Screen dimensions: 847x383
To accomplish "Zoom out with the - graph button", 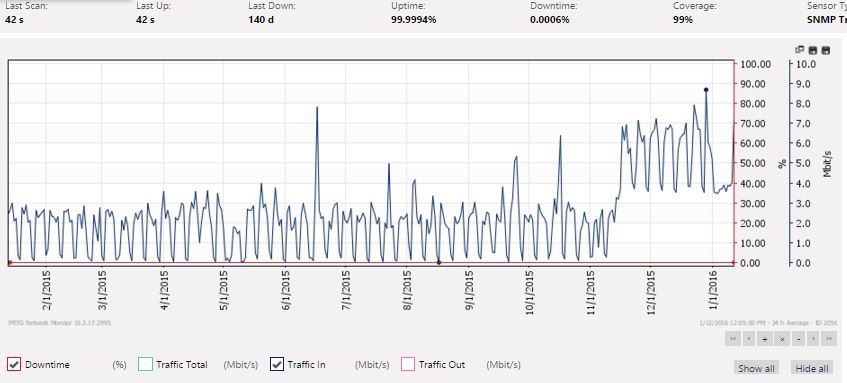I will click(x=797, y=339).
